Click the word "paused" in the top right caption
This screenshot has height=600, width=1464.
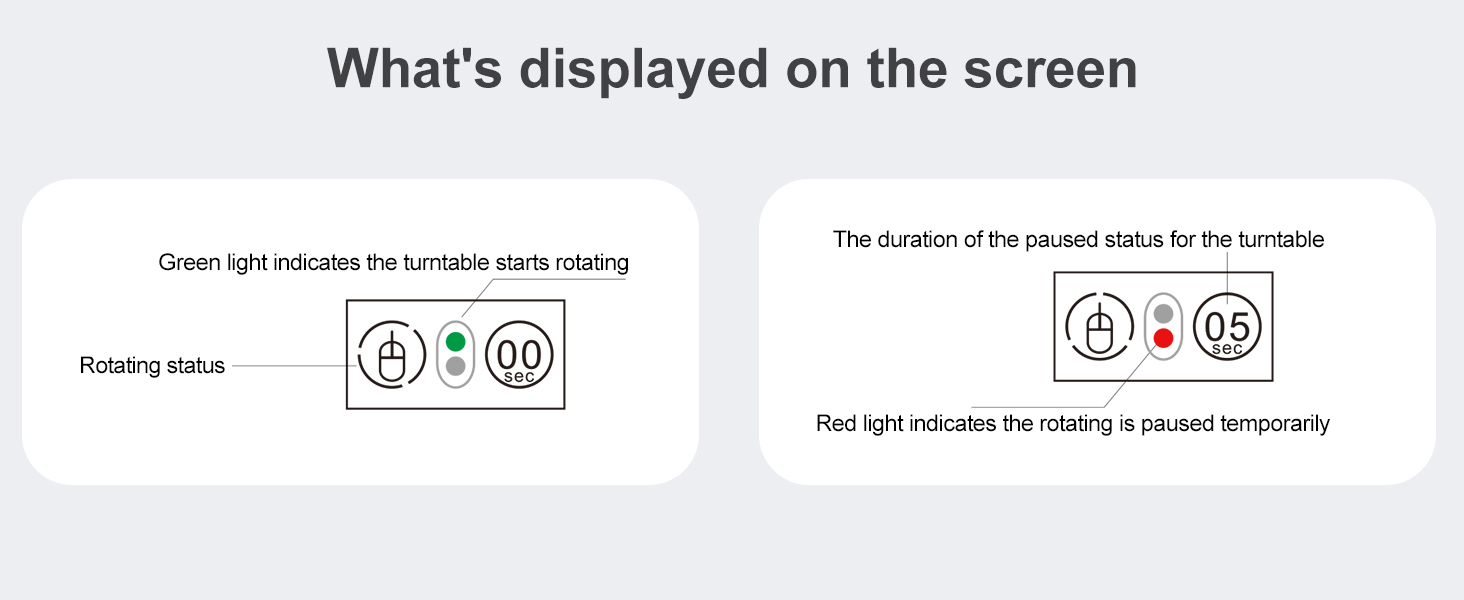point(1056,240)
